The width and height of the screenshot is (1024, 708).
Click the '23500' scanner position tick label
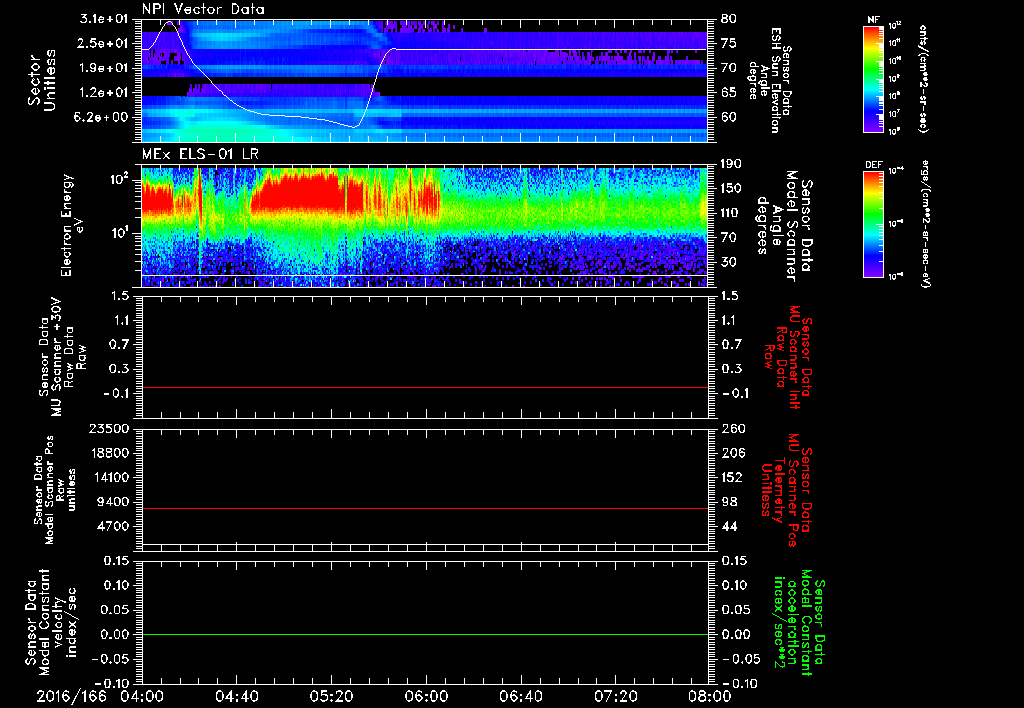(107, 429)
